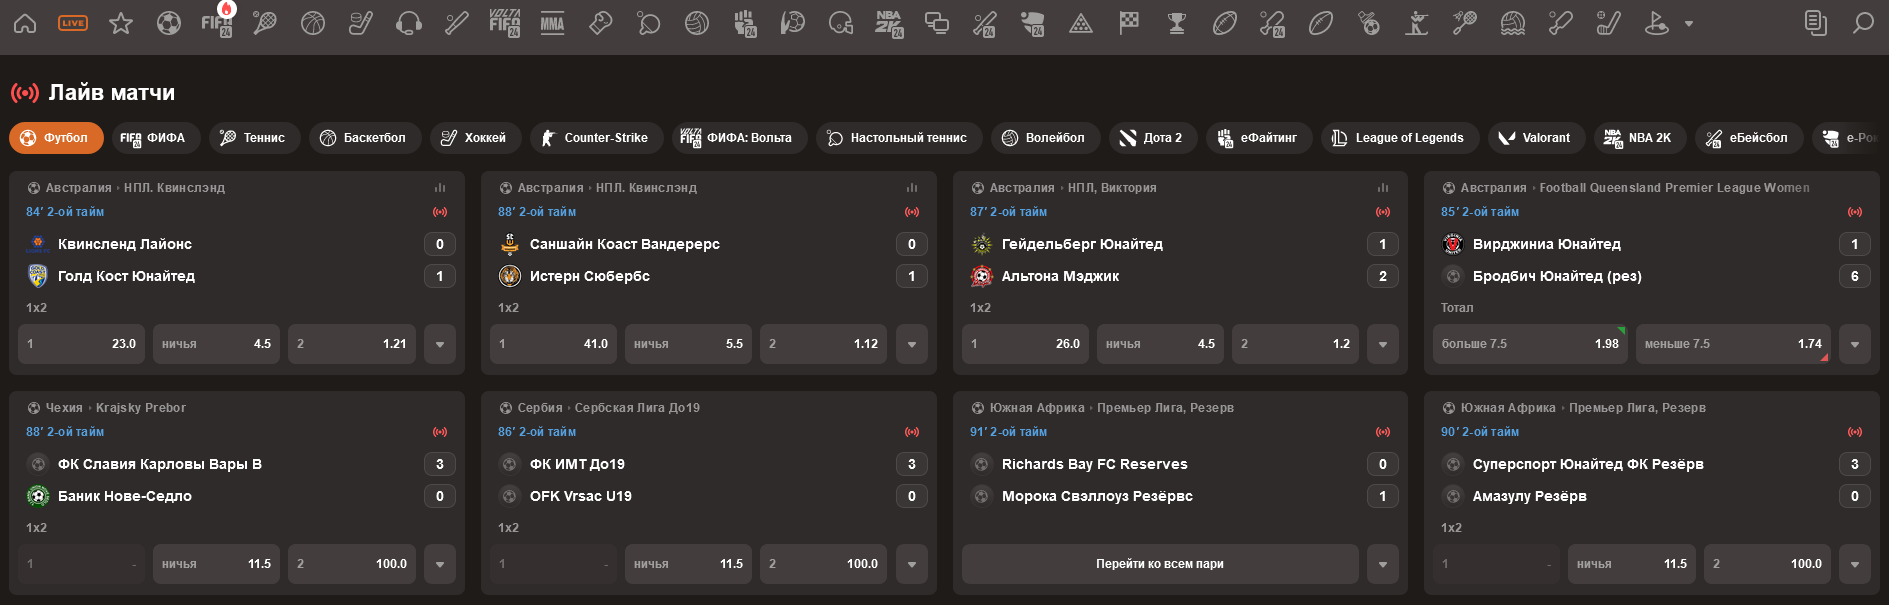Open the search magnifier icon

[x=1863, y=23]
